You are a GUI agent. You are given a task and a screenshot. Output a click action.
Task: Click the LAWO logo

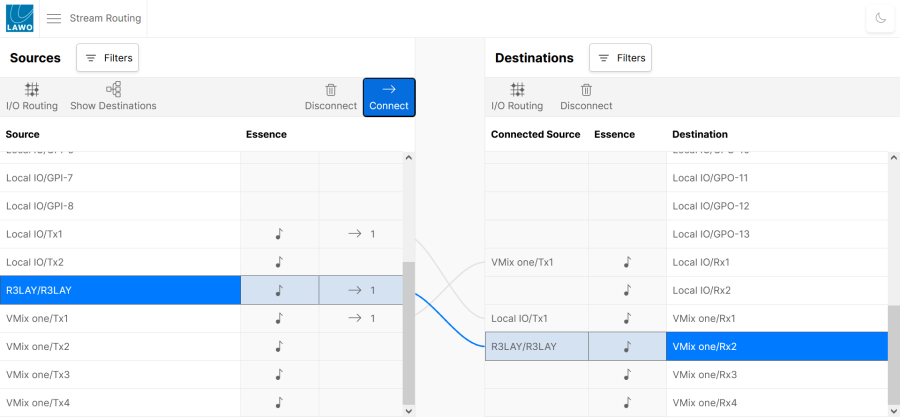click(20, 18)
